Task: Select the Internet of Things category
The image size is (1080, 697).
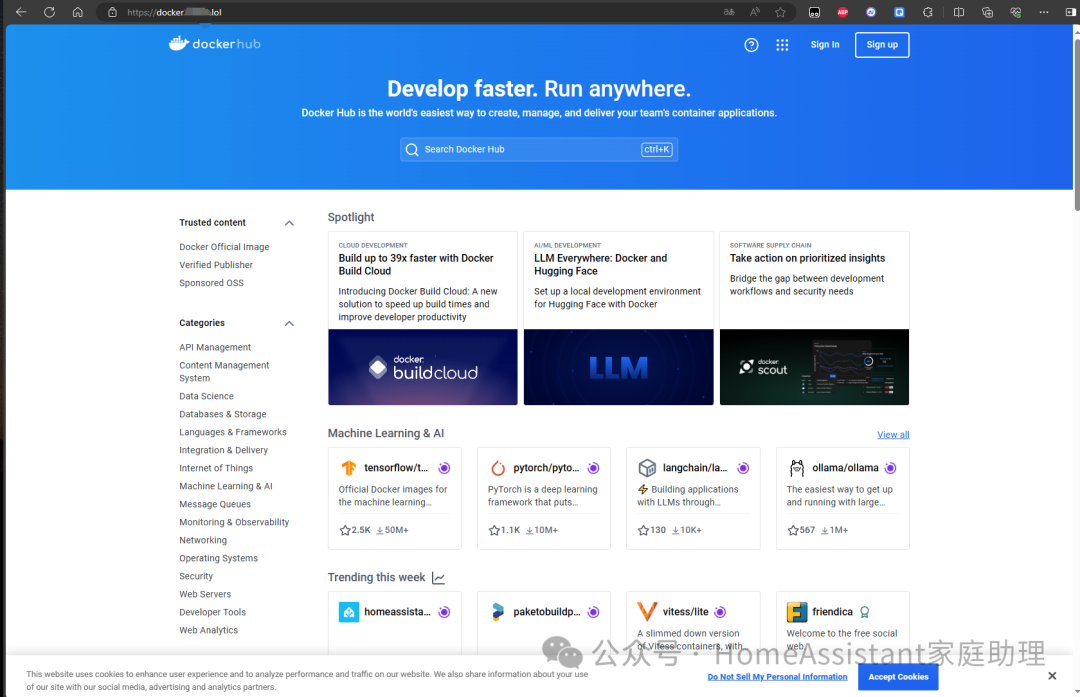Action: pos(216,468)
